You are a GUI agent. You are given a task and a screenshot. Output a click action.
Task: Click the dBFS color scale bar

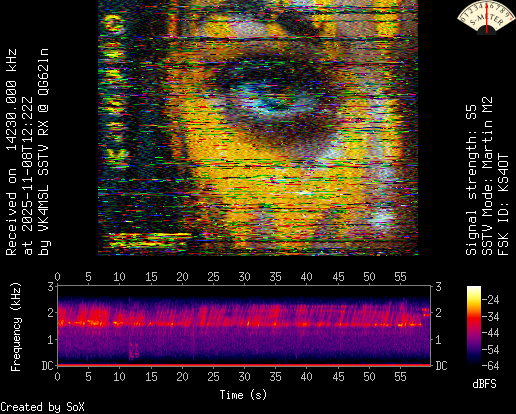[x=474, y=325]
